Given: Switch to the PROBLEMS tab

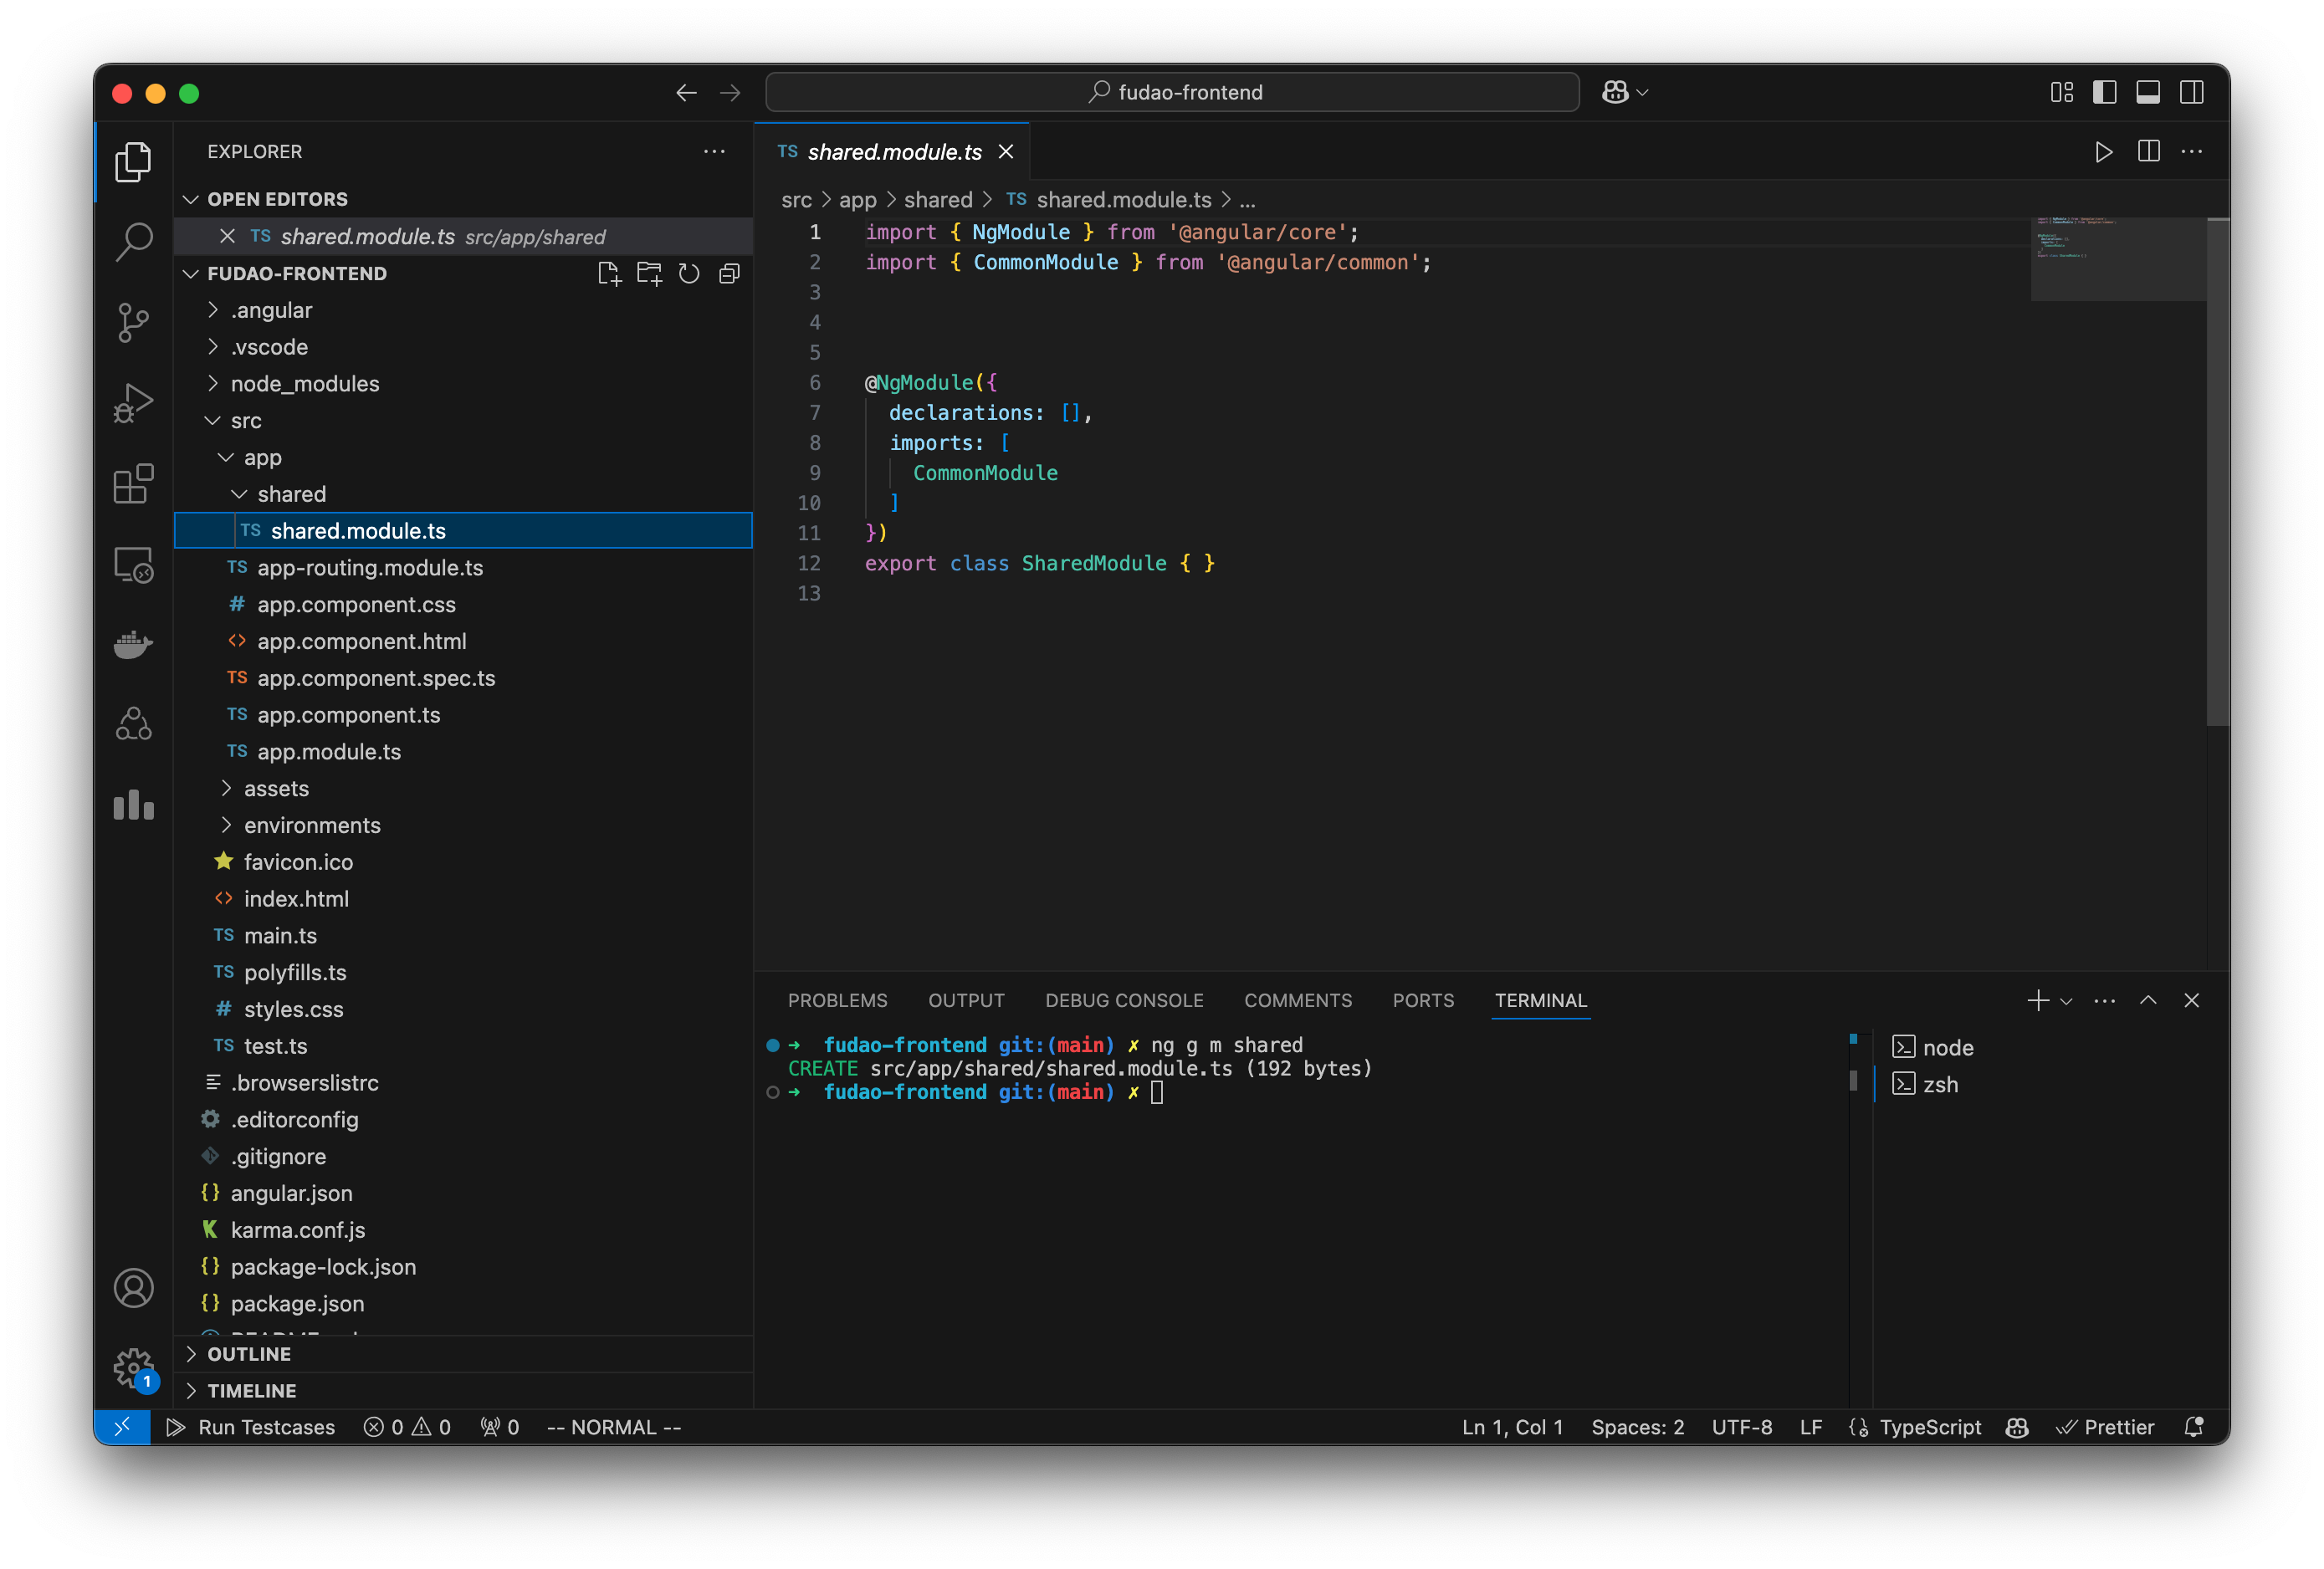Looking at the screenshot, I should 837,1000.
